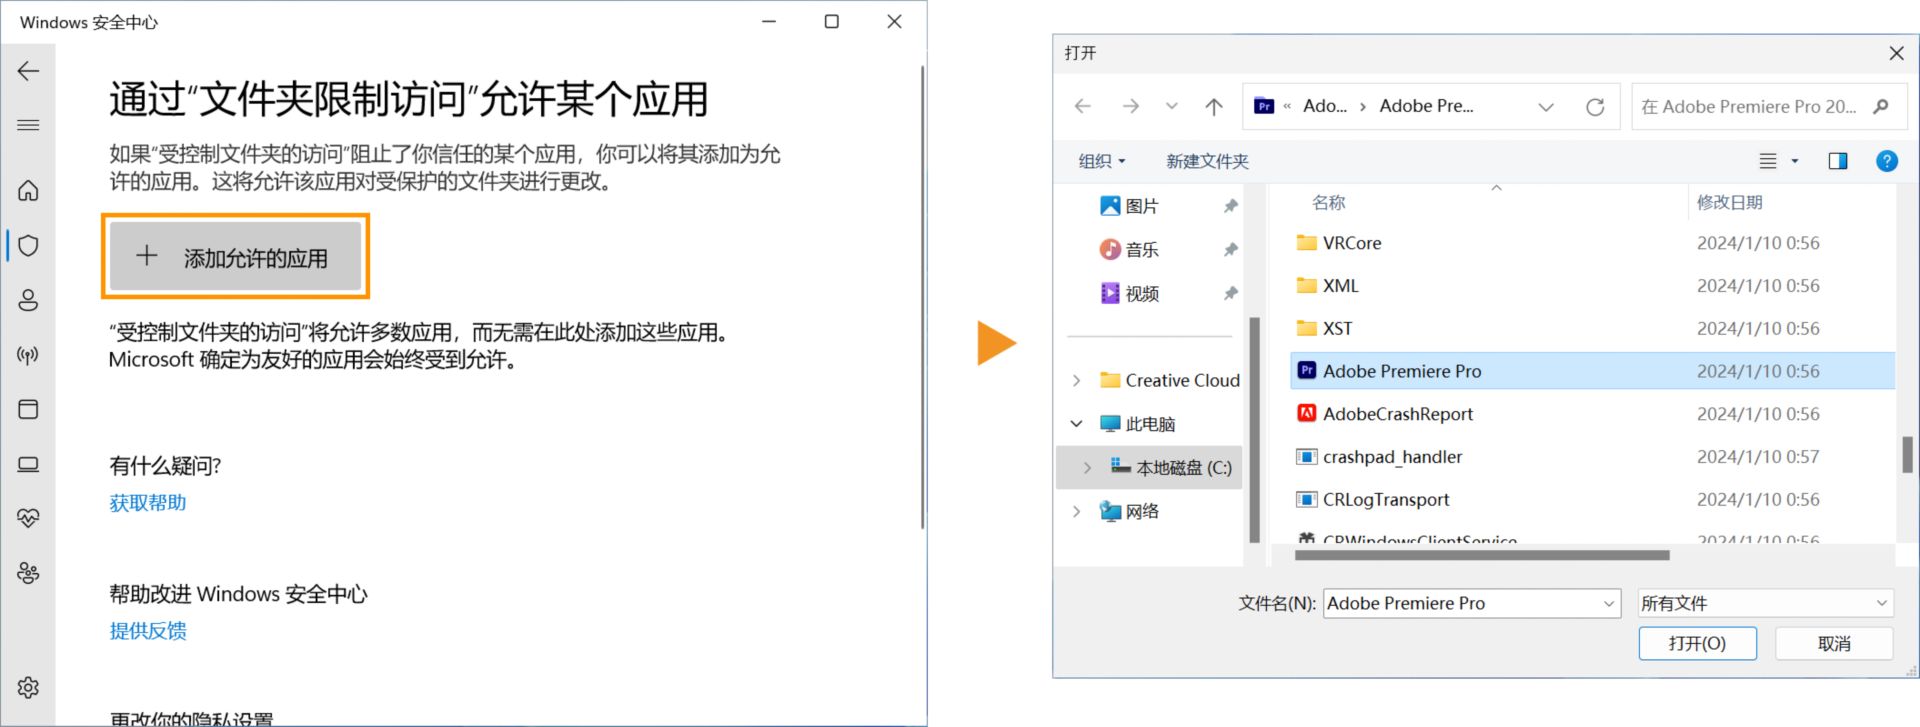This screenshot has height=727, width=1920.
Task: Click the file list vertical scrollbar
Action: (1907, 455)
